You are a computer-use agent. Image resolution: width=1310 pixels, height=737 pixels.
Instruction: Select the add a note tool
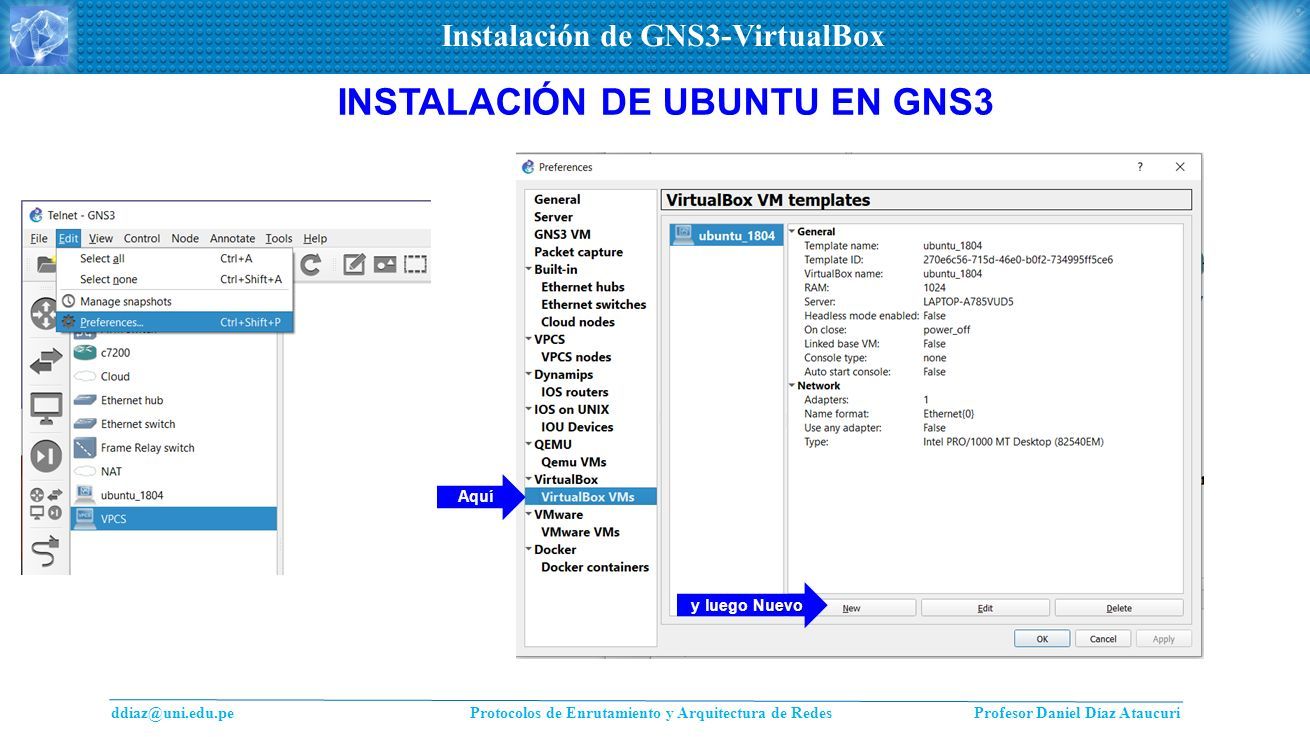coord(354,265)
